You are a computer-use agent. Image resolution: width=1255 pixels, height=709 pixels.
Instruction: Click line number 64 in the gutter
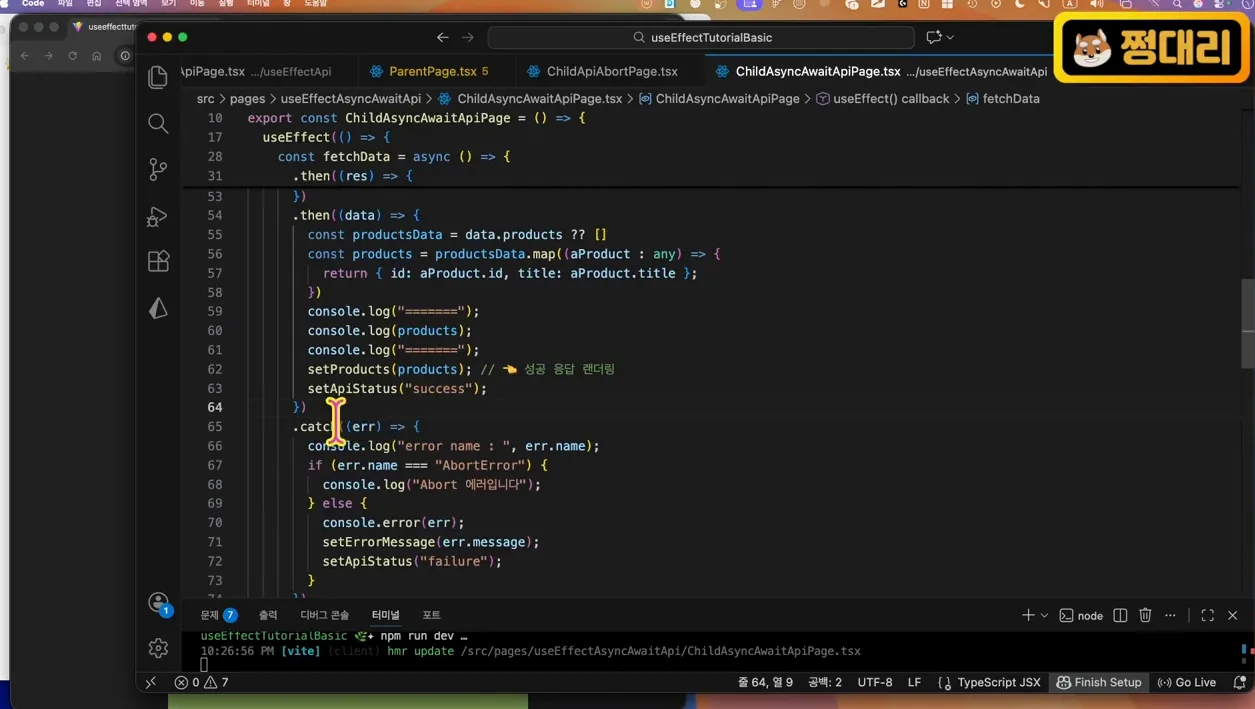pos(215,407)
